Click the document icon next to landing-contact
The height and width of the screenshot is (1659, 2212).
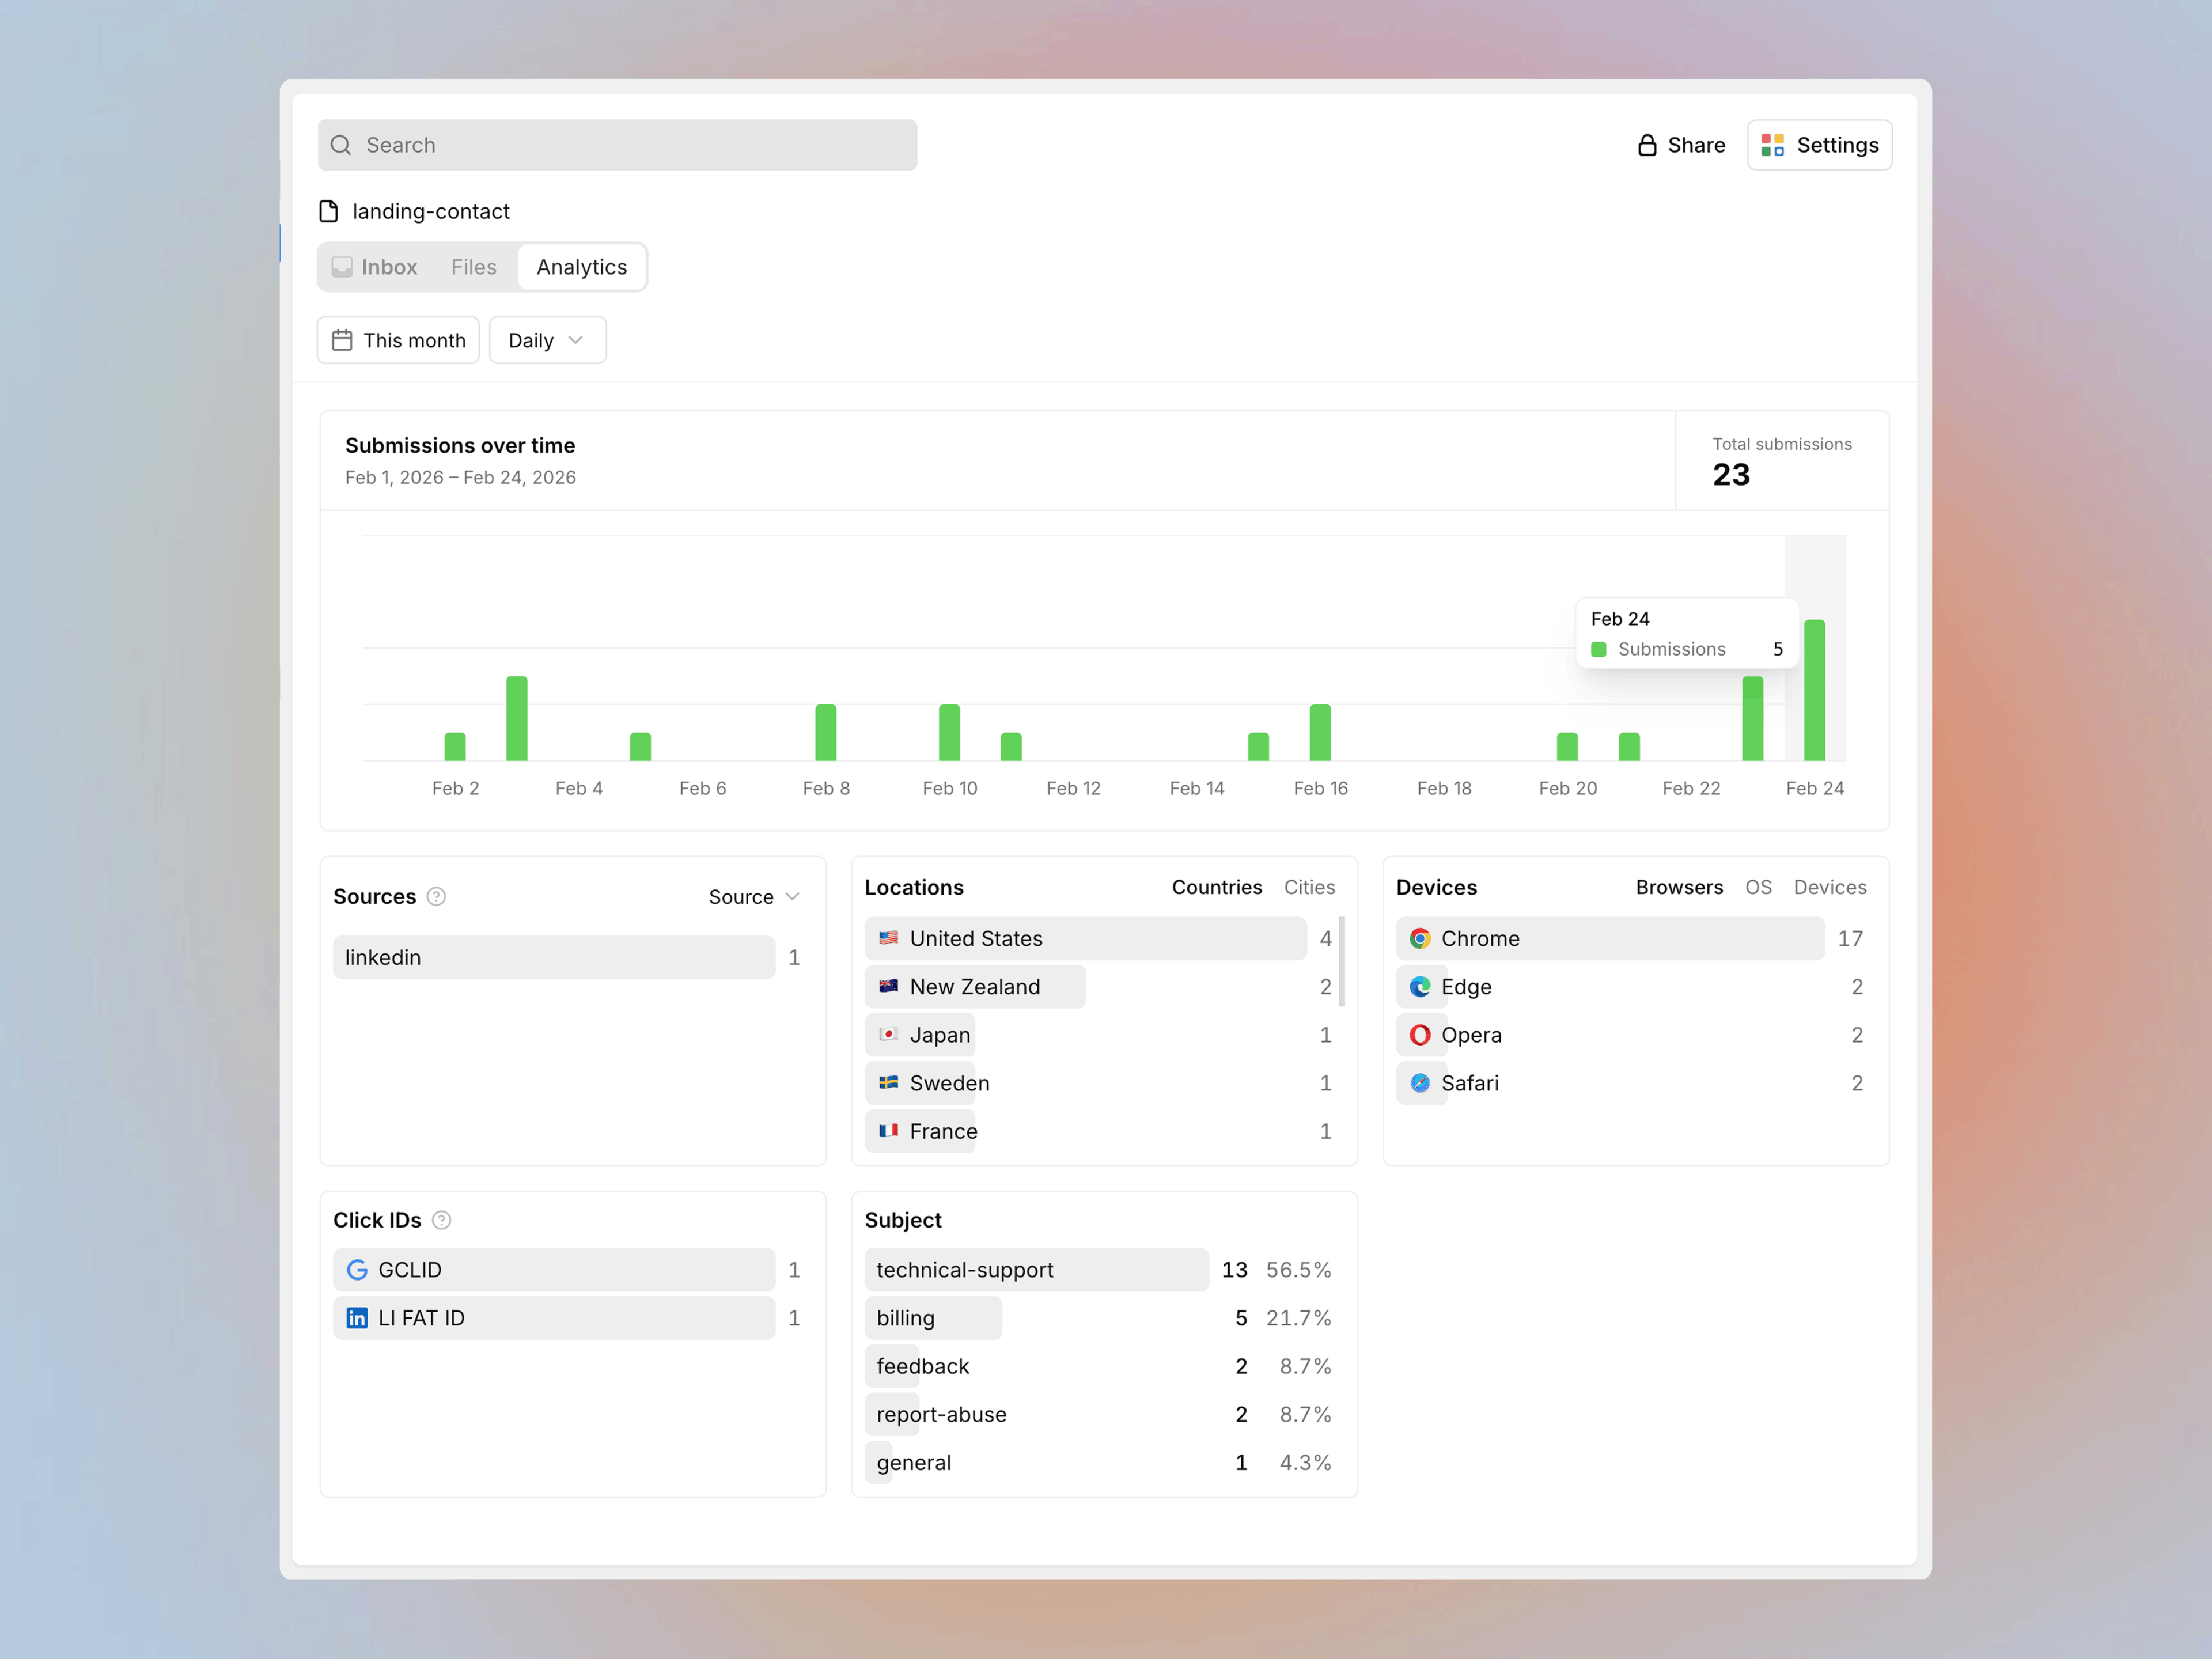point(329,211)
